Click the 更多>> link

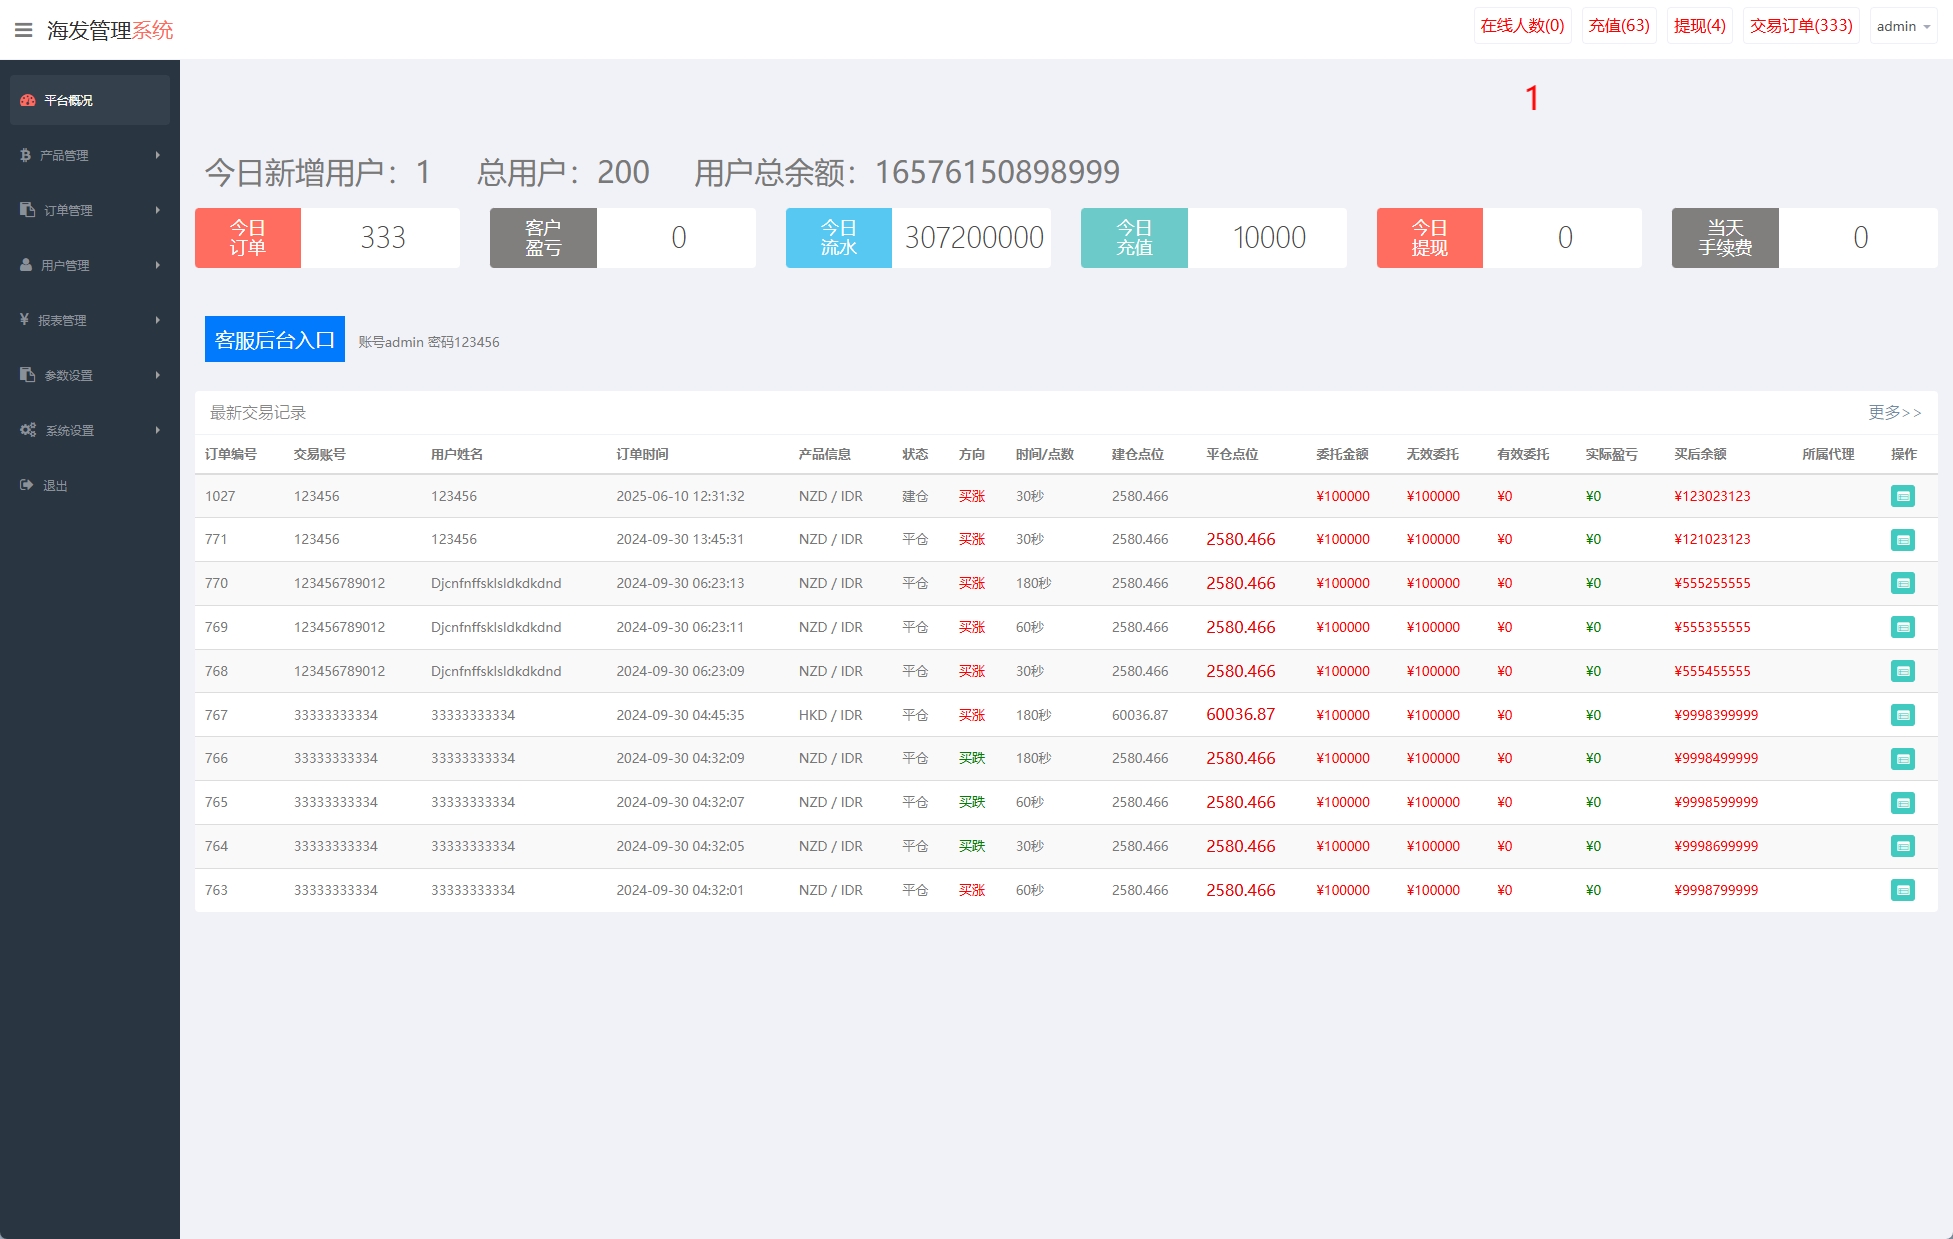(1894, 412)
